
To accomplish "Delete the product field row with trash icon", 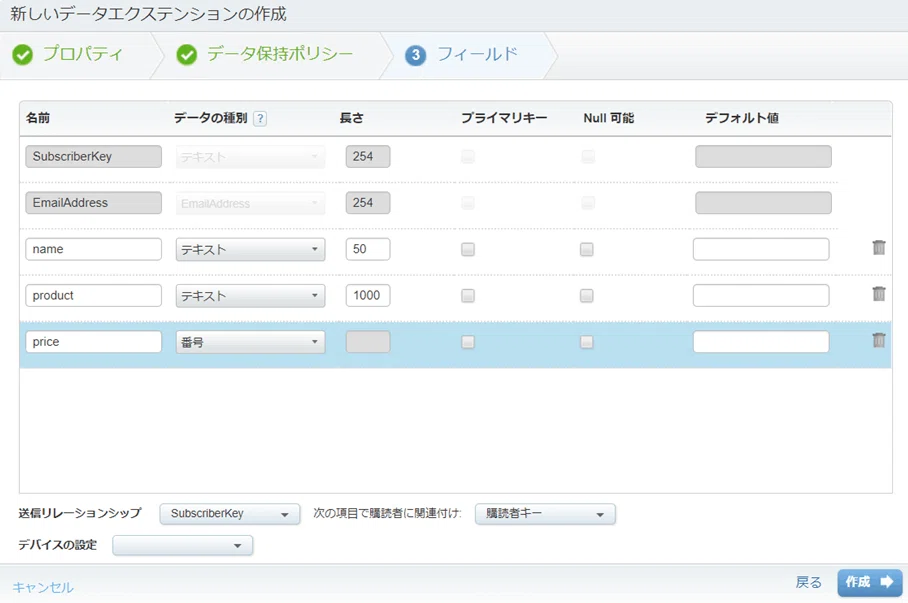I will (x=878, y=294).
